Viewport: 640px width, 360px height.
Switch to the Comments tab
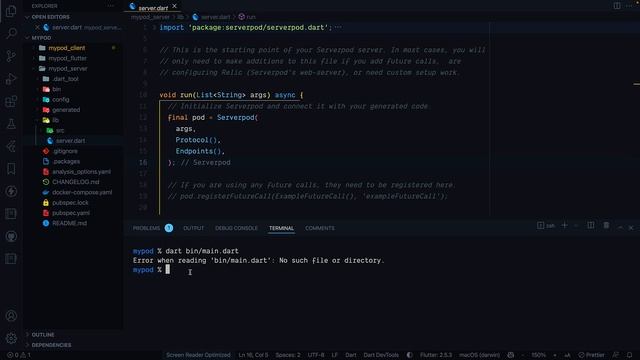(320, 228)
